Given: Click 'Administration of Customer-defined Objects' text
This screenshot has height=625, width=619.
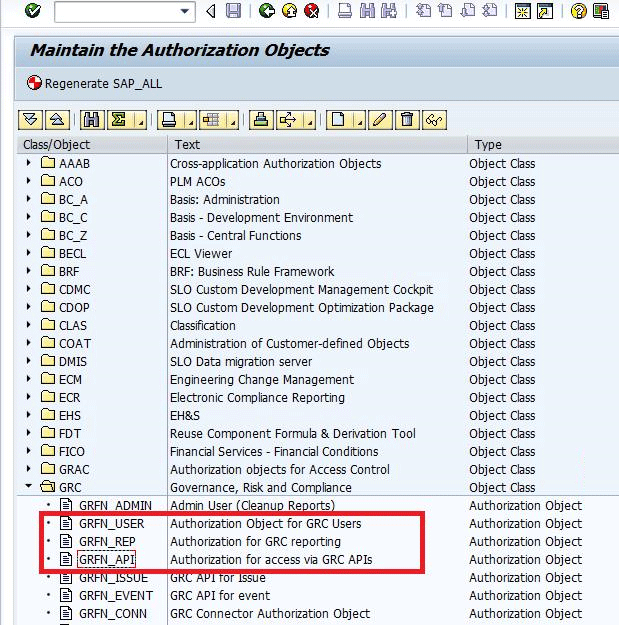Looking at the screenshot, I should tap(290, 344).
